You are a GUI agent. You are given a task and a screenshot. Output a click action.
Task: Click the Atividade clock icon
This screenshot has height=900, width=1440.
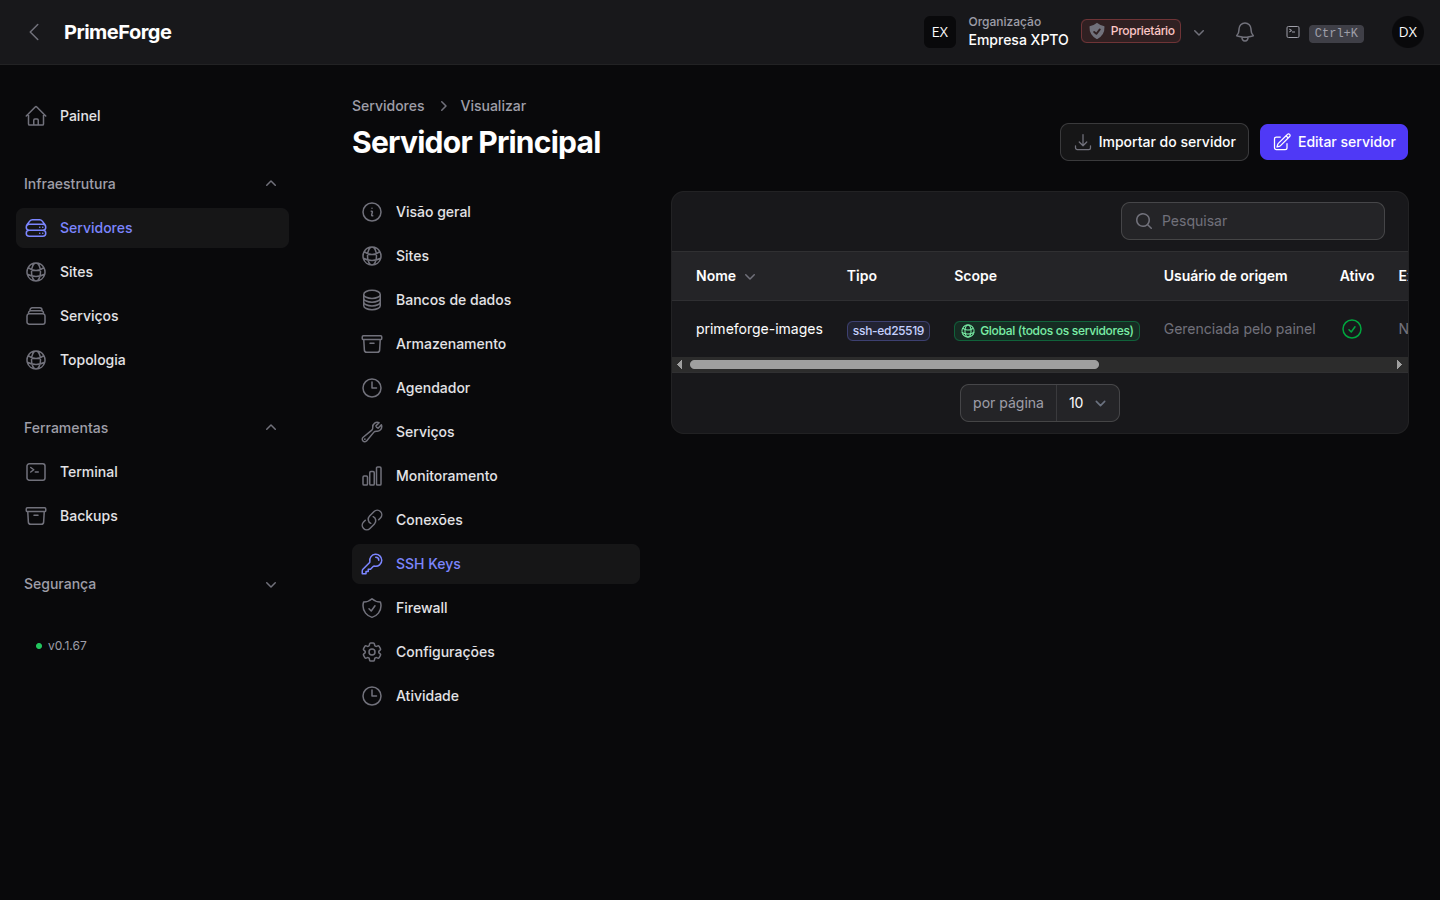[372, 696]
